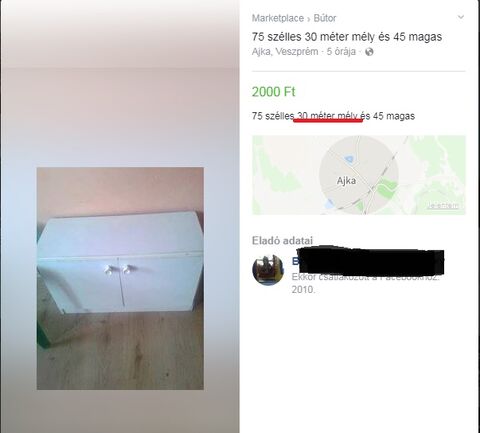Open the seller's round profile picture
Viewport: 480px width, 433px height.
click(x=268, y=270)
